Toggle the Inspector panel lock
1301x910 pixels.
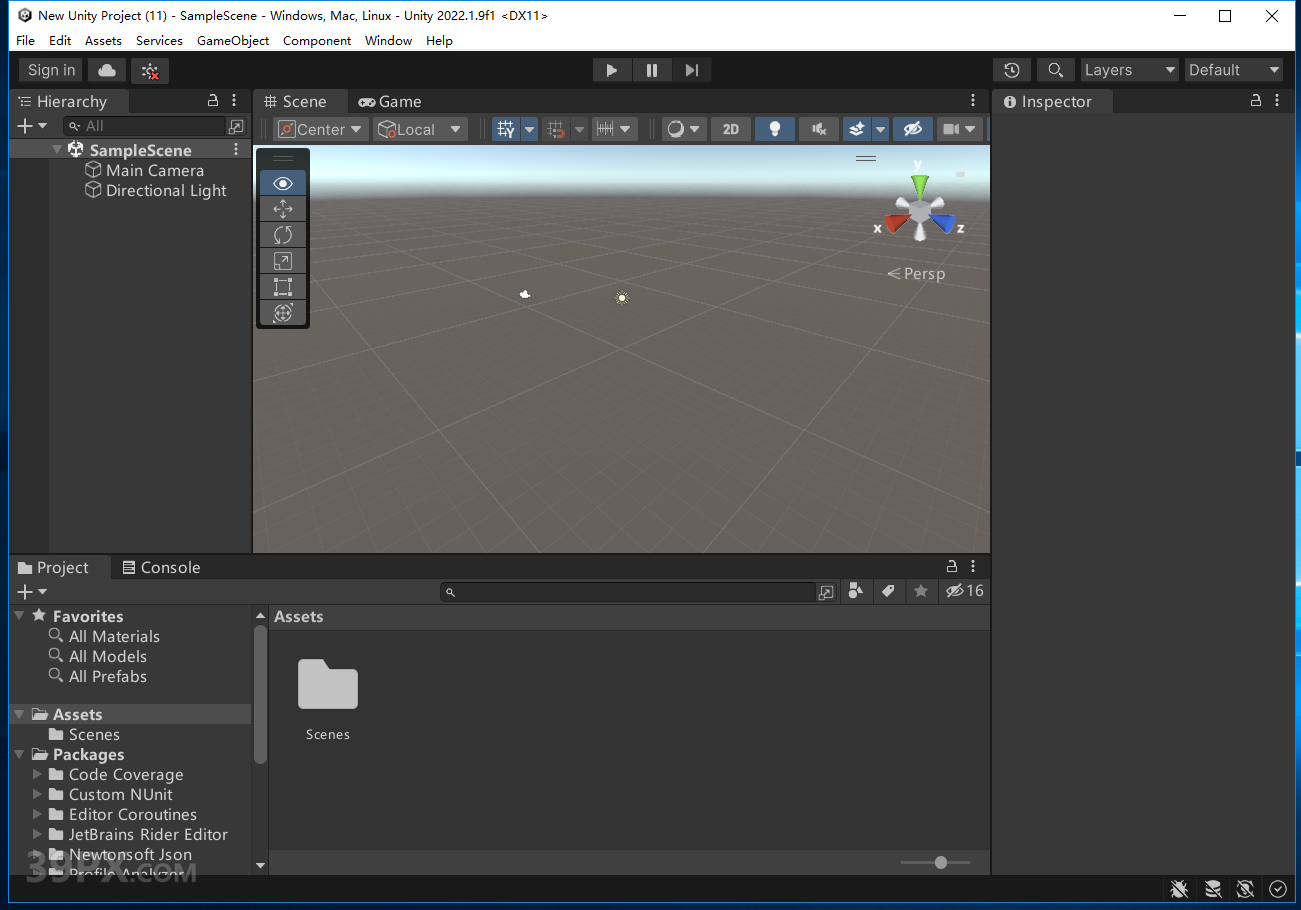[x=1256, y=101]
